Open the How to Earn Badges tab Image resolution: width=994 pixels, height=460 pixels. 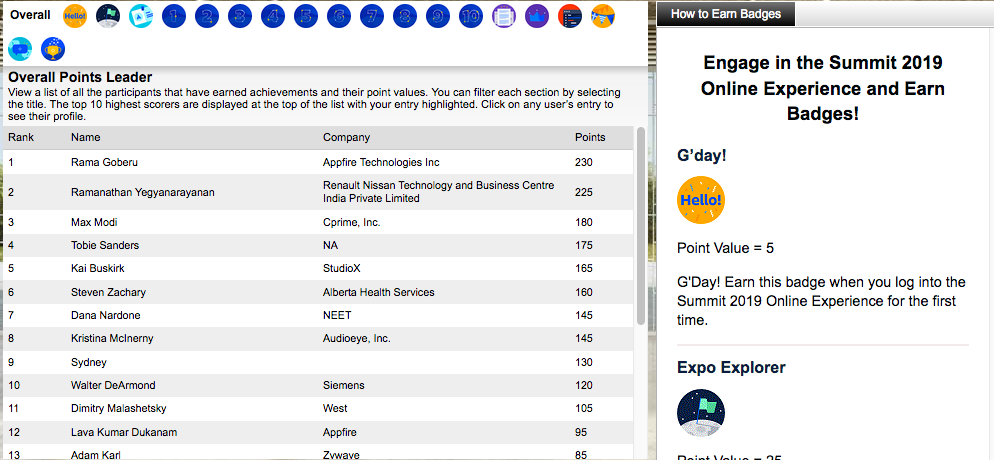tap(726, 13)
